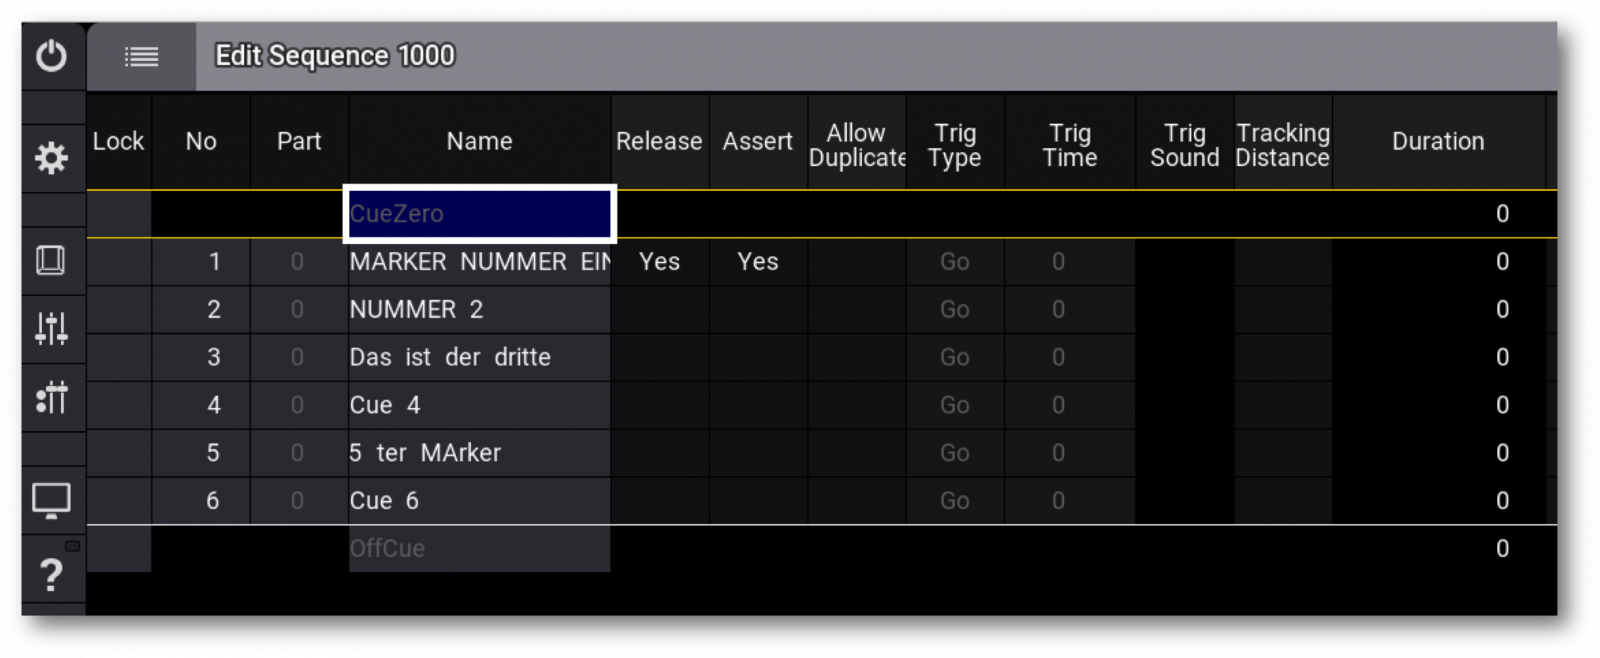Toggle the Assert cell showing Yes for cue 1
1600x658 pixels.
click(757, 262)
